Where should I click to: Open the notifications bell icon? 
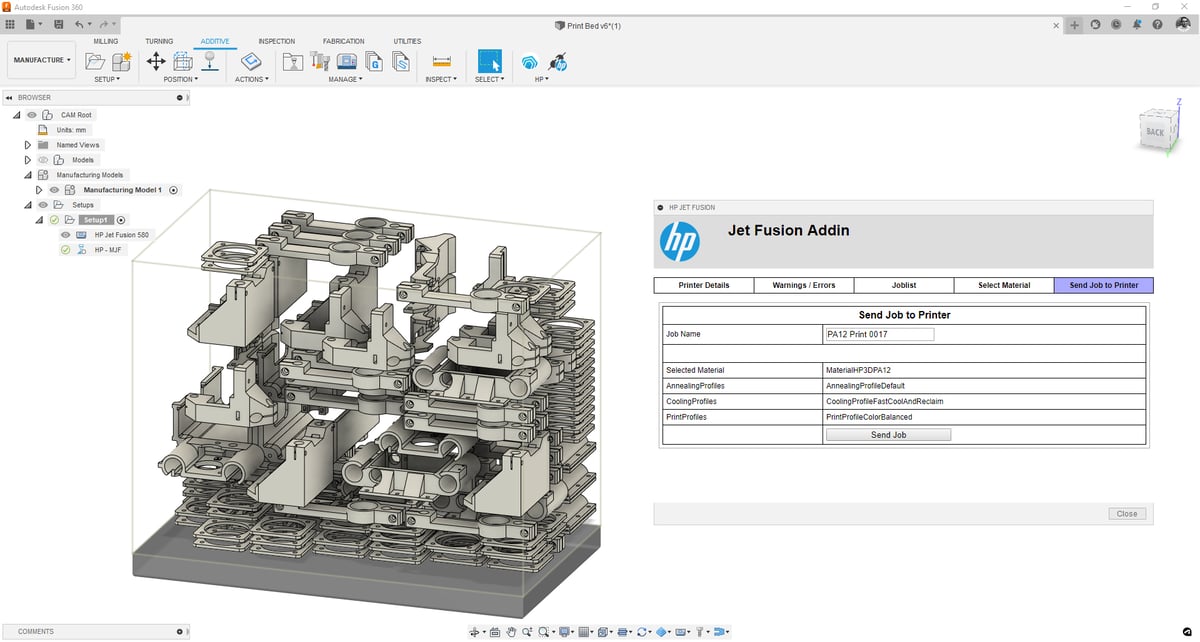pos(1137,25)
